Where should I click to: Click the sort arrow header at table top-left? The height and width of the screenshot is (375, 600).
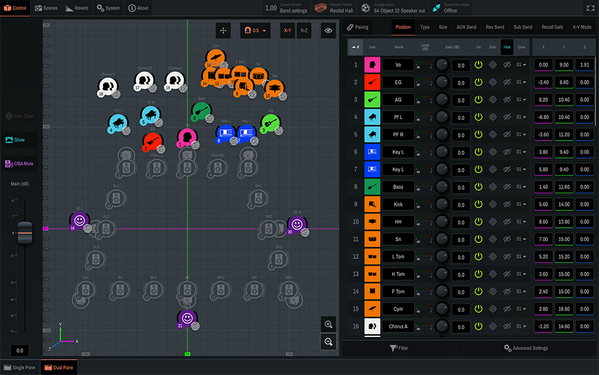click(x=355, y=47)
